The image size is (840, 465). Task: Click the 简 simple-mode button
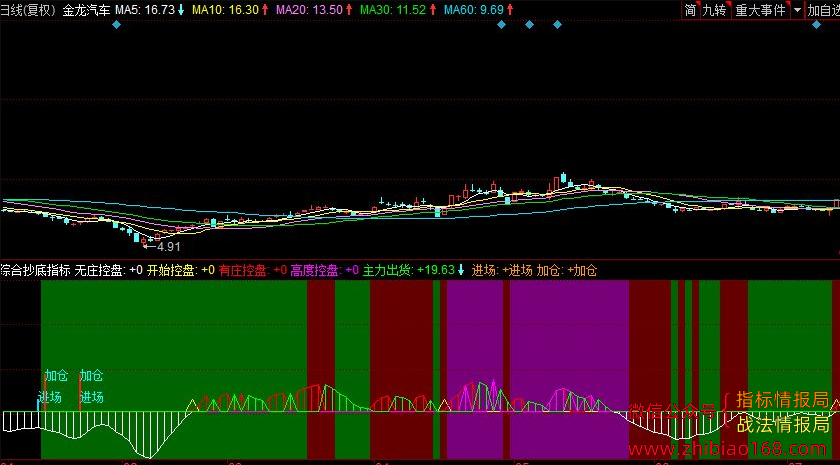pyautogui.click(x=691, y=10)
